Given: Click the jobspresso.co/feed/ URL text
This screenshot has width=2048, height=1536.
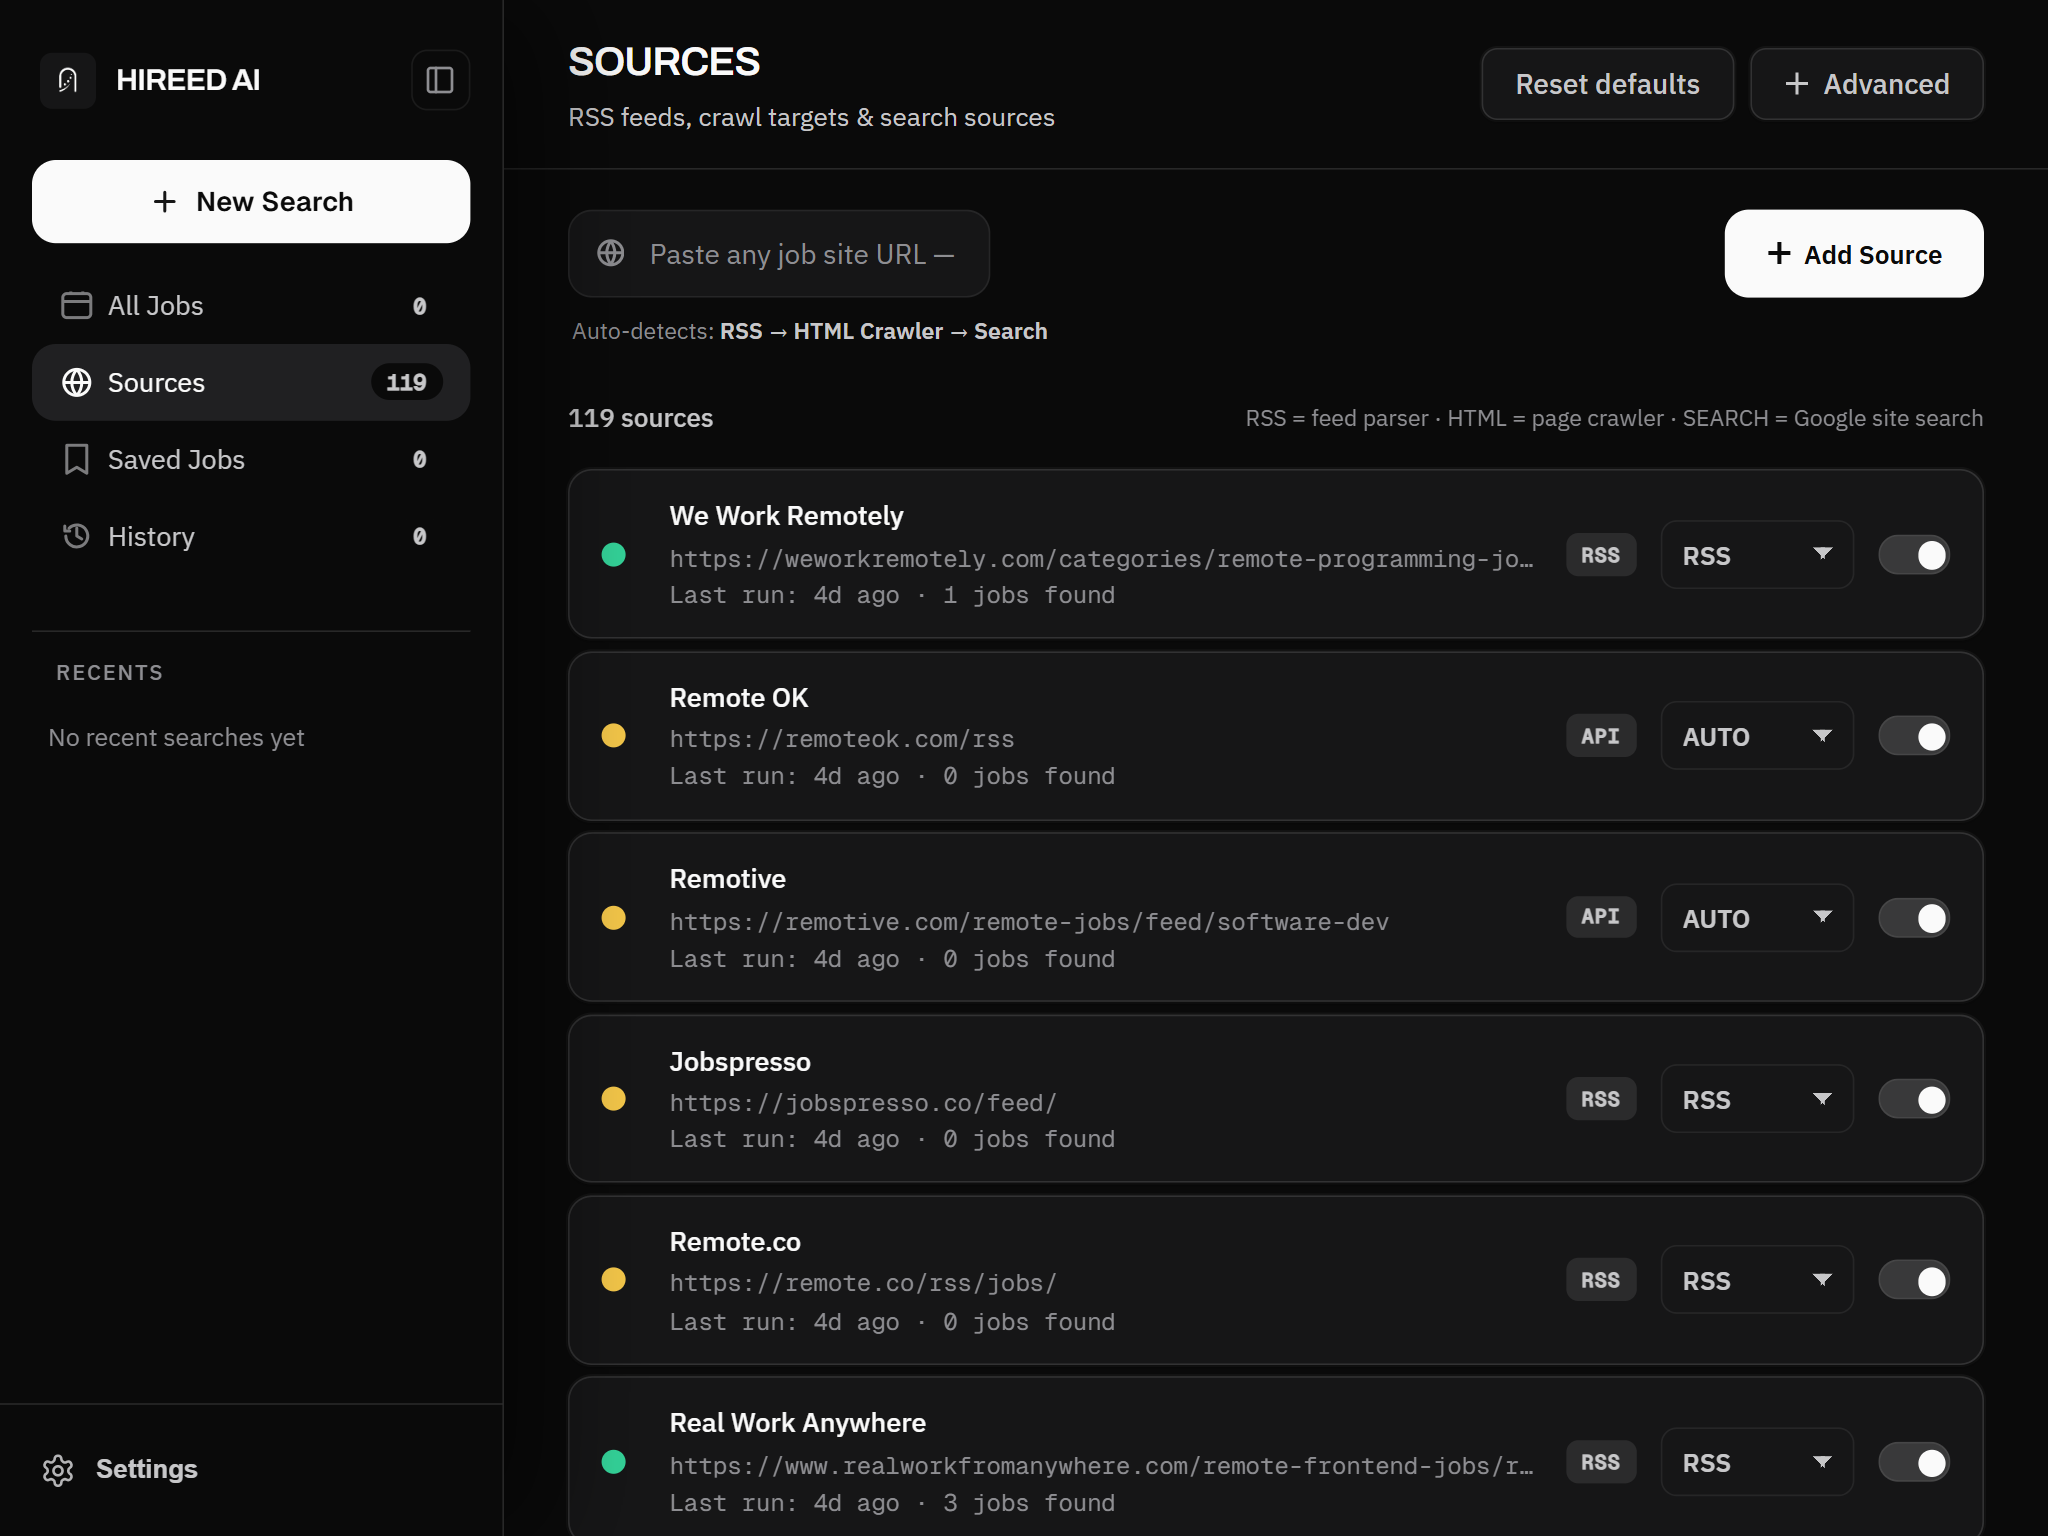Looking at the screenshot, I should (x=863, y=1102).
